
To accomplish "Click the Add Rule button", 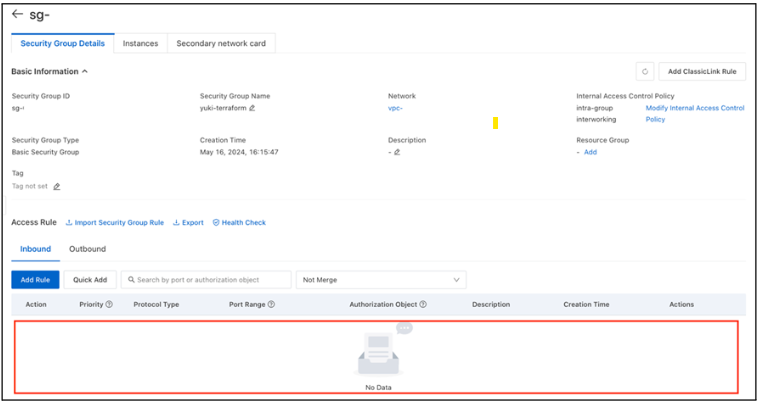I will 35,280.
